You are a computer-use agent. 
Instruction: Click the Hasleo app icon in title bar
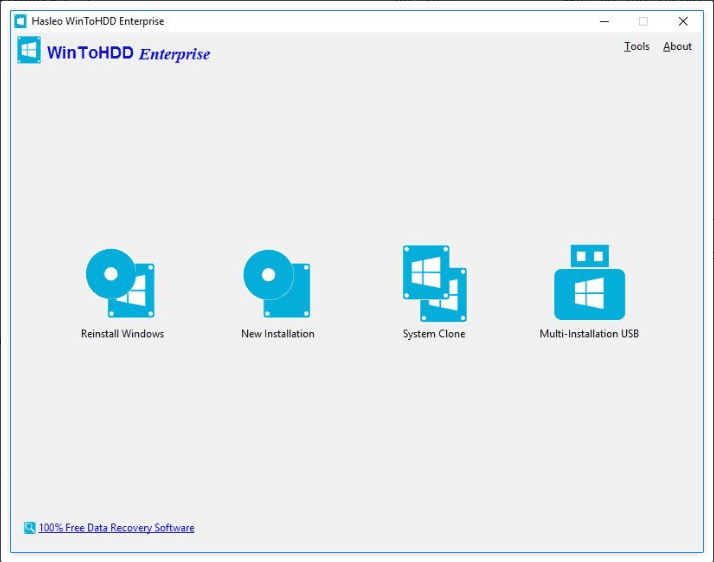[x=20, y=21]
